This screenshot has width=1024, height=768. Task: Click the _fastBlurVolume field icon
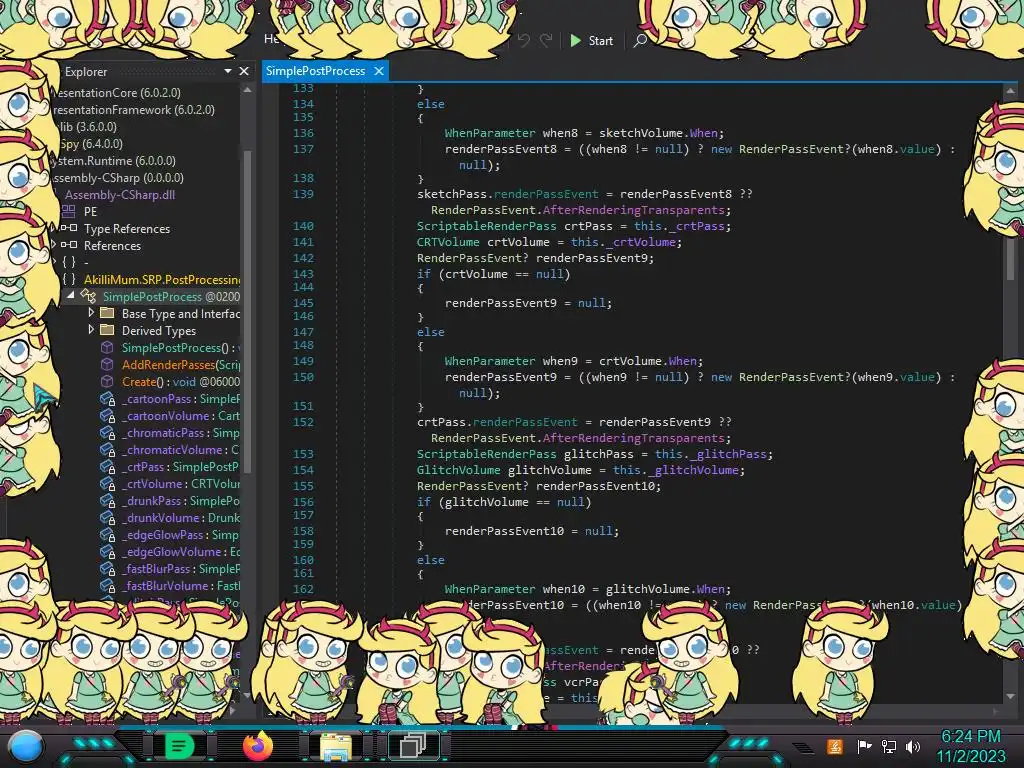point(107,585)
